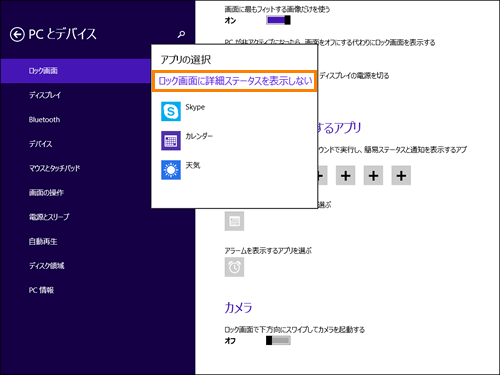The image size is (500, 375).
Task: Go back using the arrow beside PCとデバイス
Action: pos(17,34)
